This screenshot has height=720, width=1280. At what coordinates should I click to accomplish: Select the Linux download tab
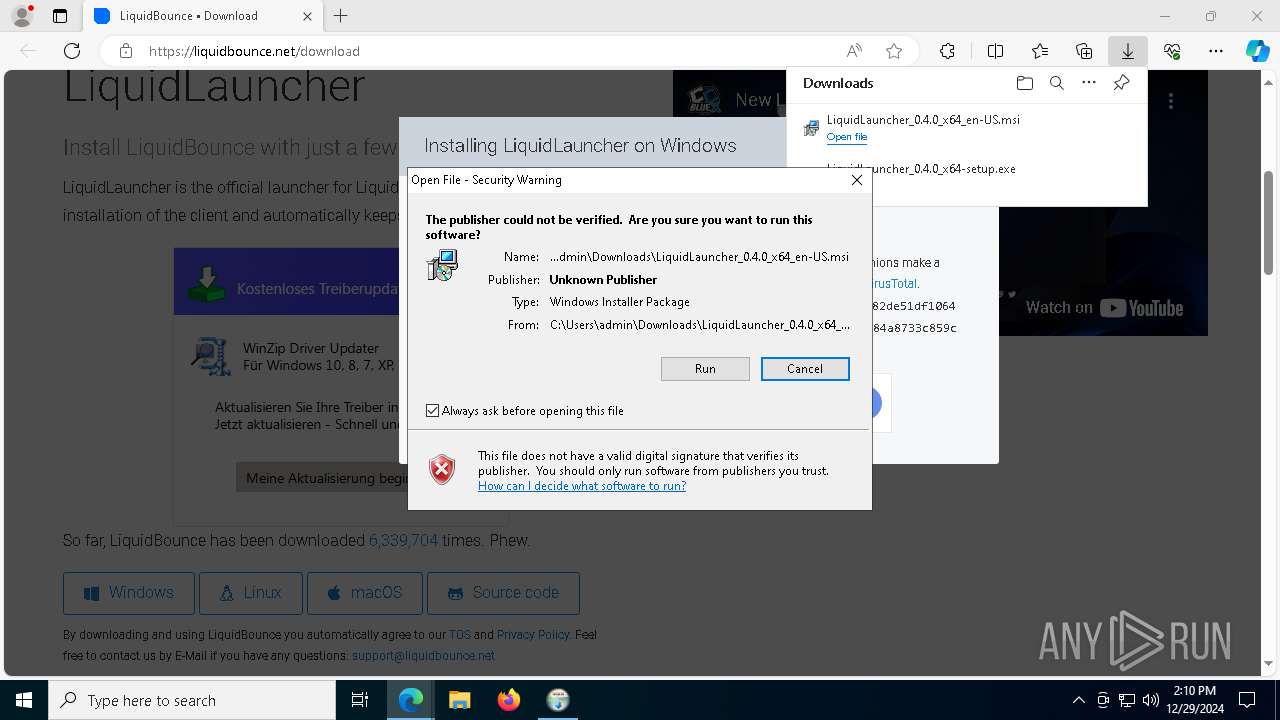[x=251, y=593]
